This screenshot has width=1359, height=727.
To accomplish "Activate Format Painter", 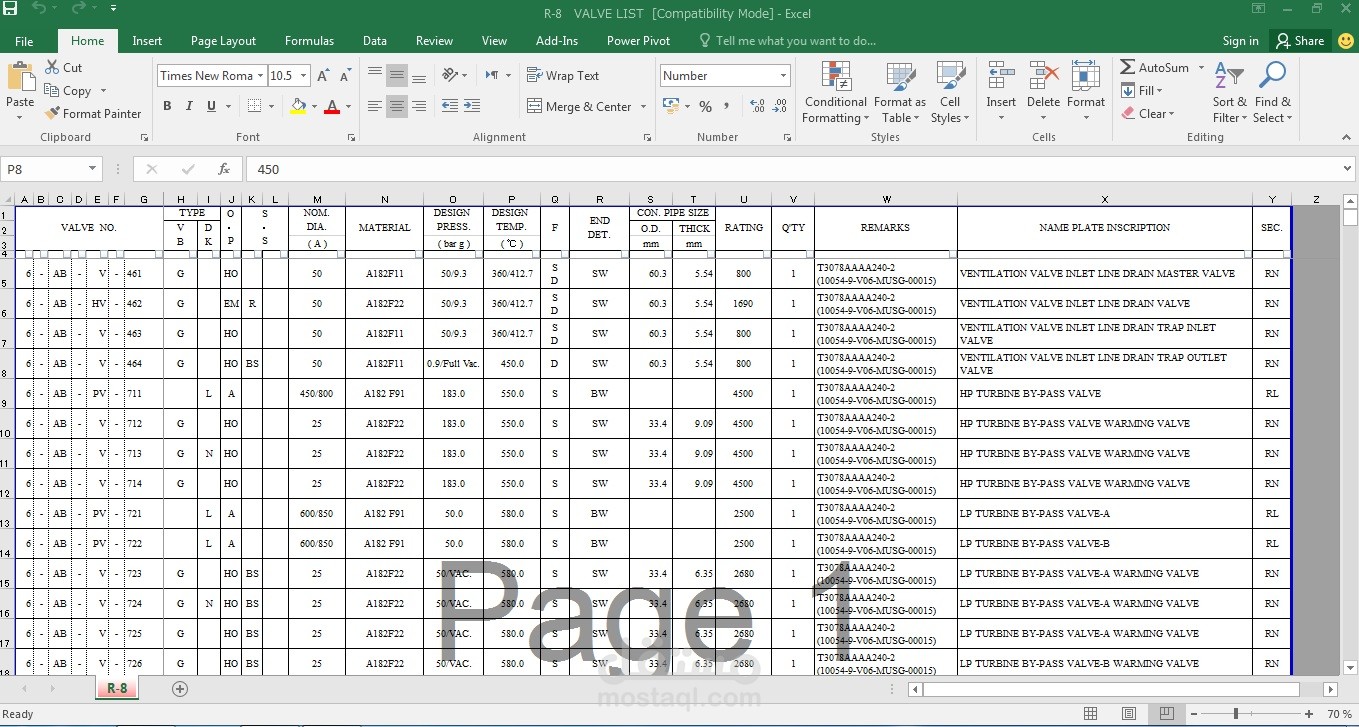I will [x=94, y=113].
